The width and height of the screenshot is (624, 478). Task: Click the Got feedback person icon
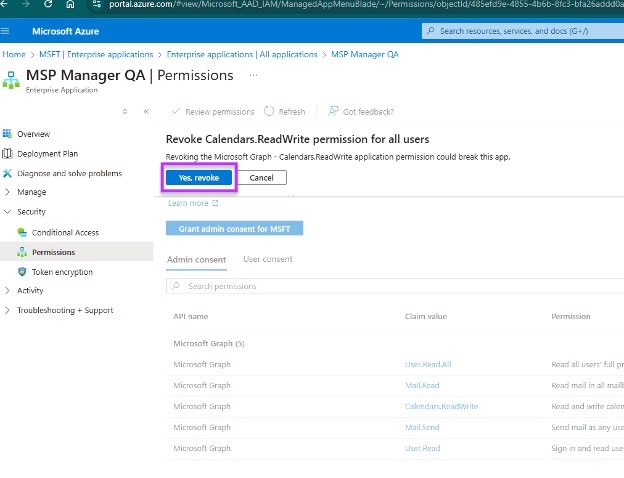click(333, 111)
